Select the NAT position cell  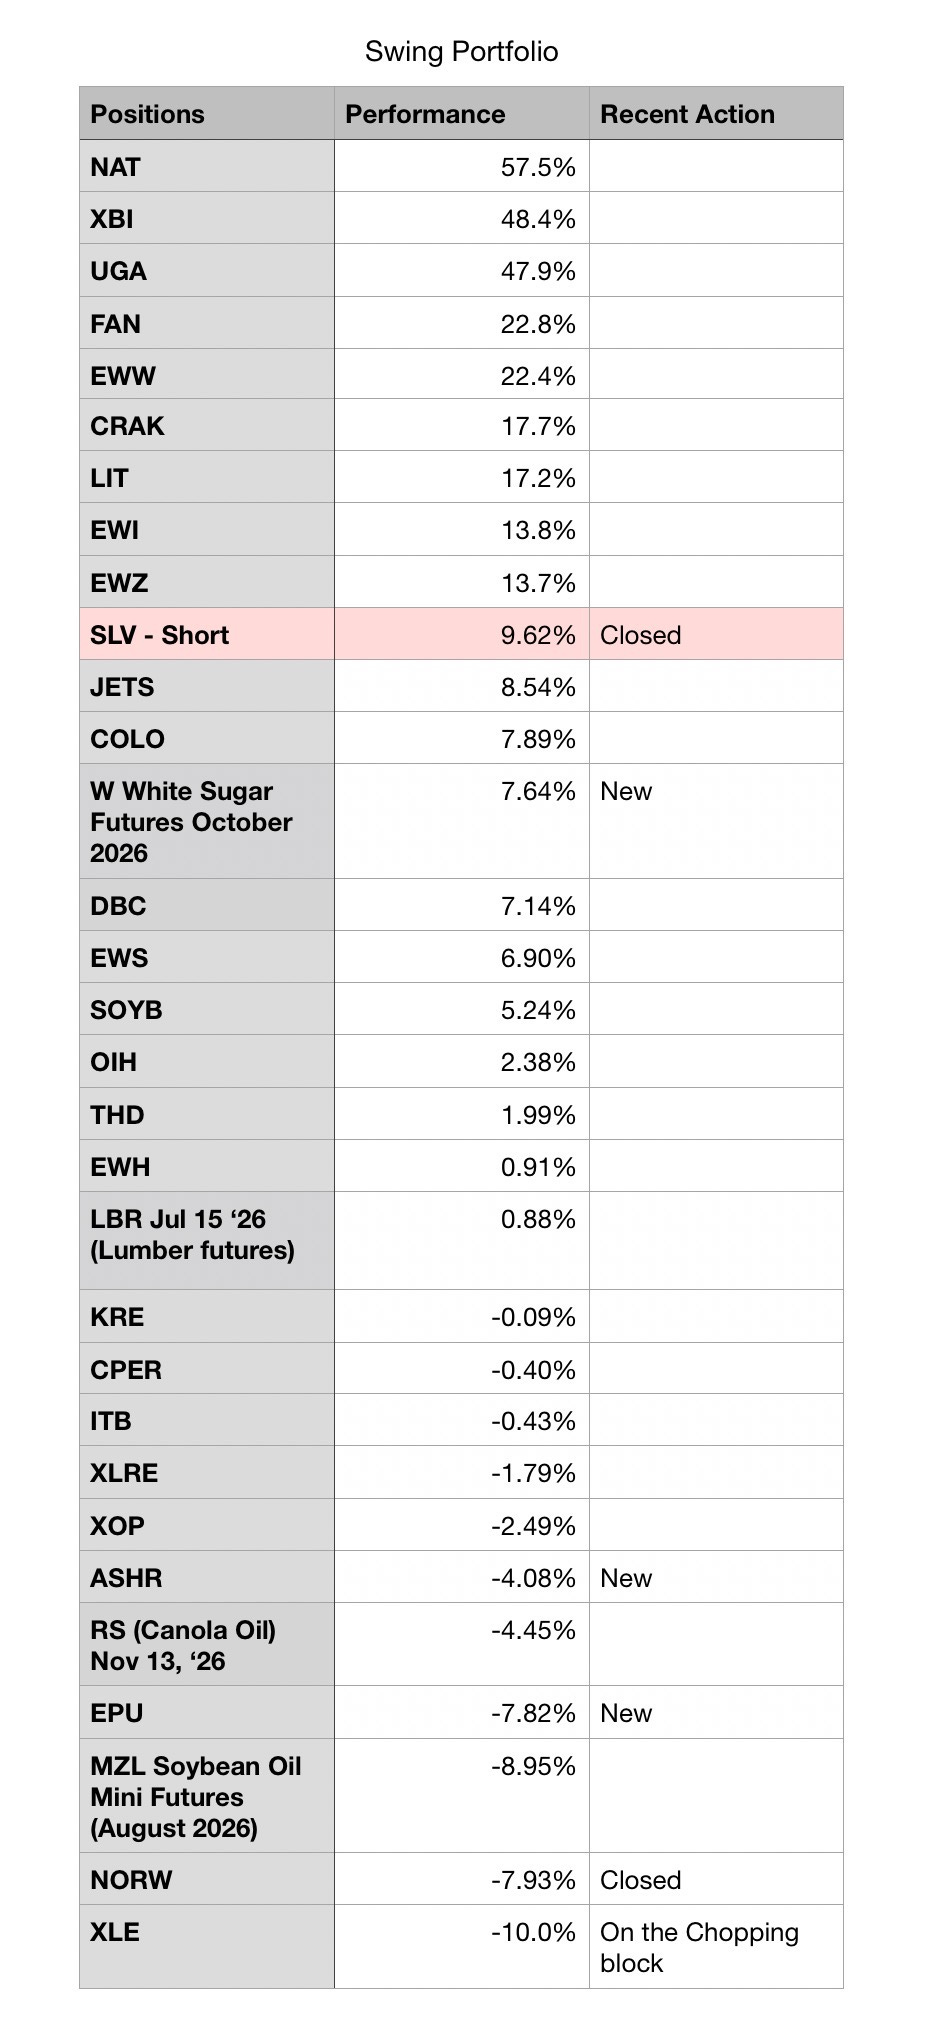point(207,166)
